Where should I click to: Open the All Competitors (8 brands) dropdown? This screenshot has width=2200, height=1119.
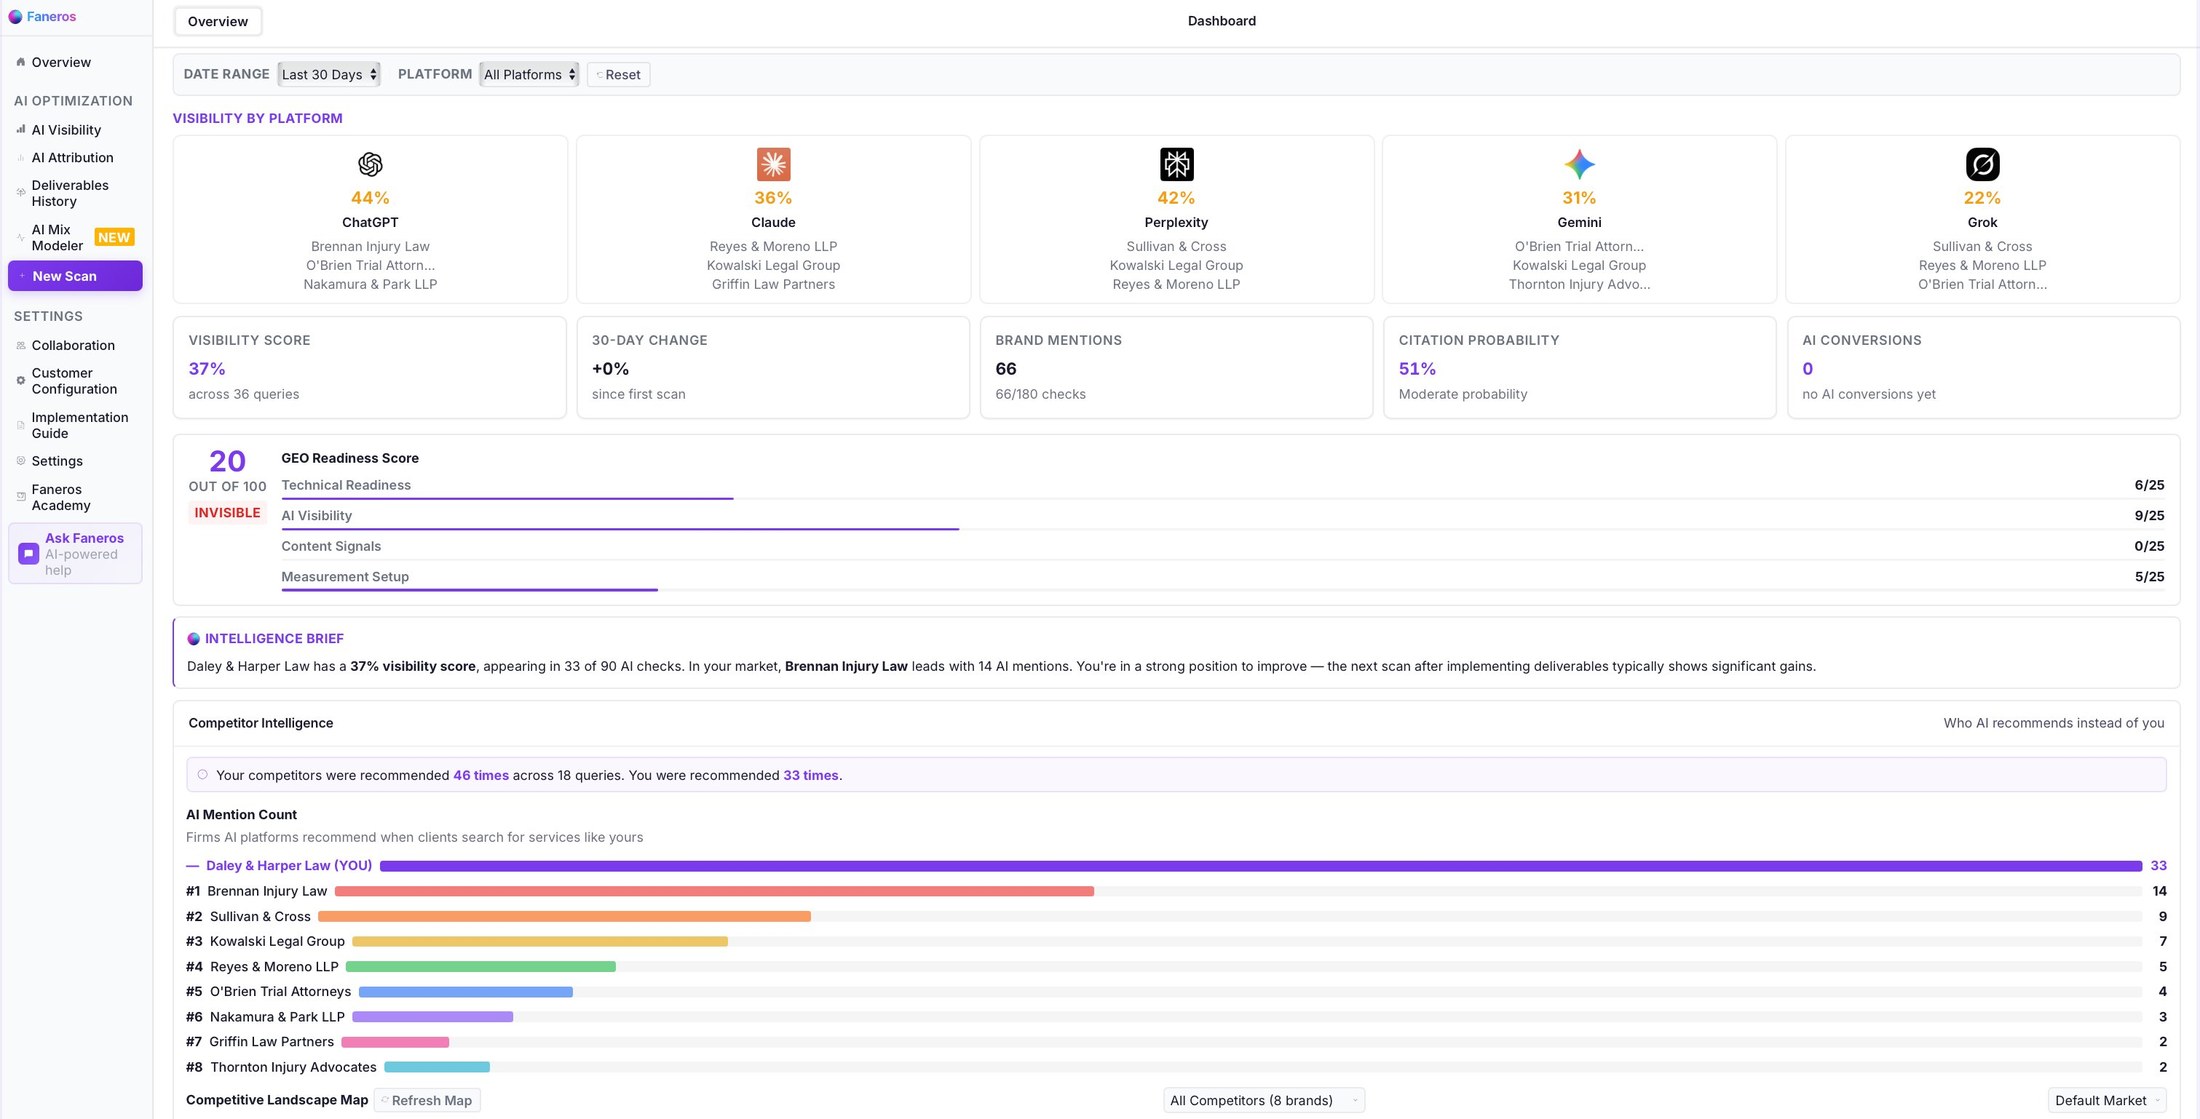[1264, 1100]
